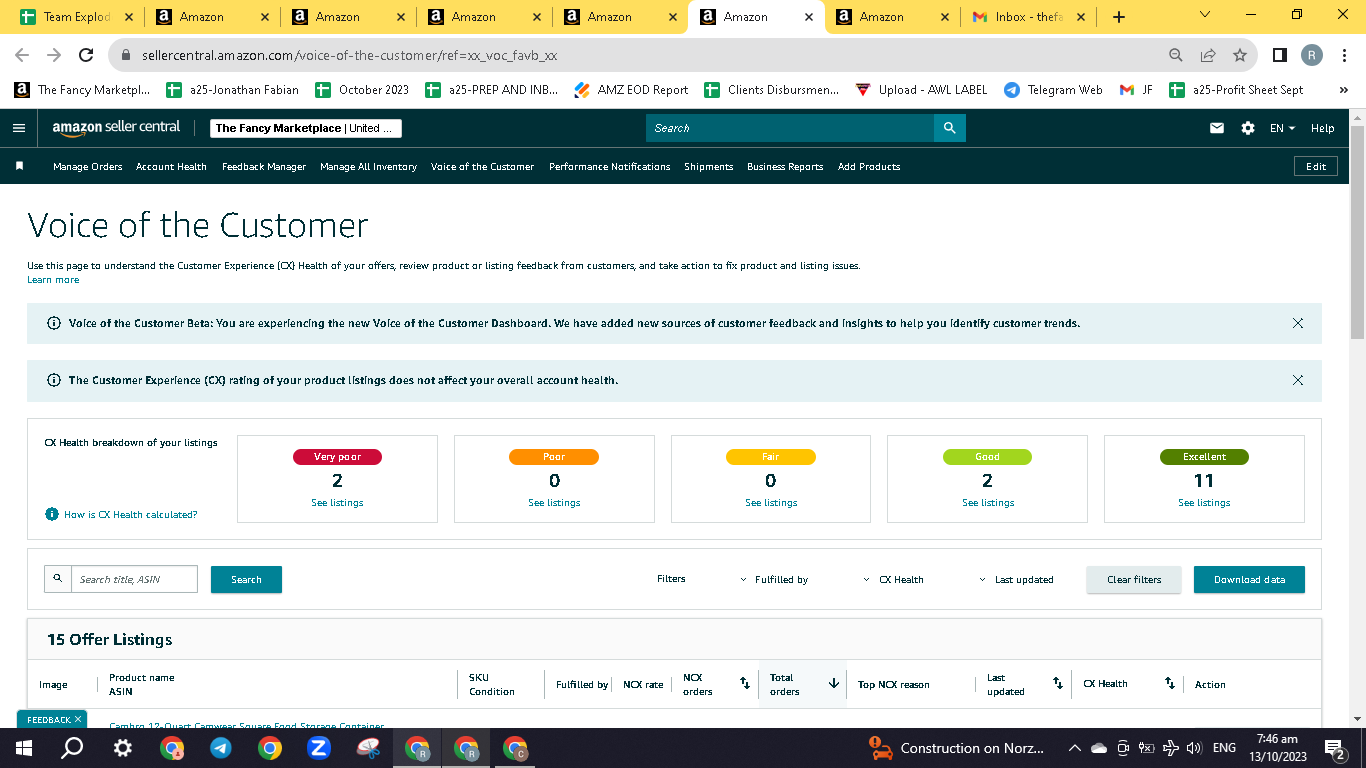
Task: Click the Windows Start button
Action: (23, 748)
